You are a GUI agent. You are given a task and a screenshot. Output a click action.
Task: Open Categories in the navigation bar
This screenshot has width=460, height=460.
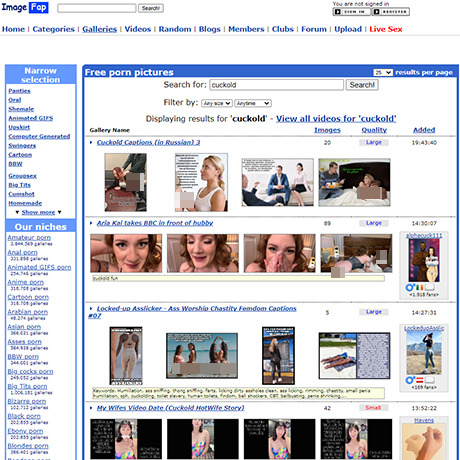(x=53, y=29)
